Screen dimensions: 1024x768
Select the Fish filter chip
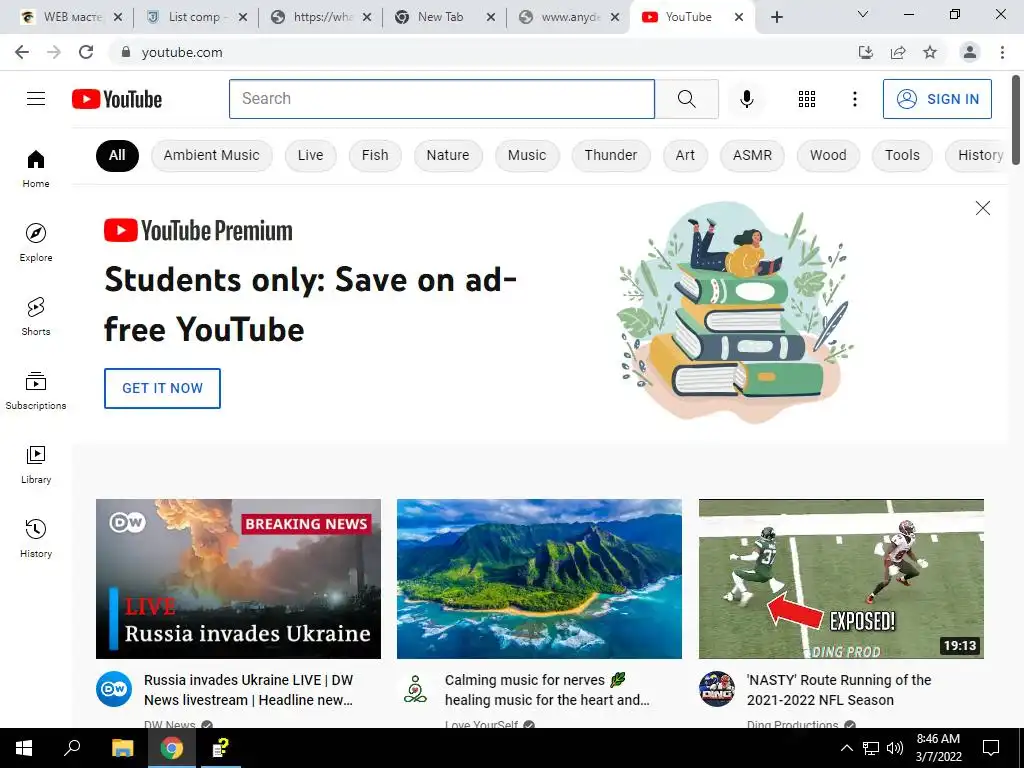tap(375, 155)
